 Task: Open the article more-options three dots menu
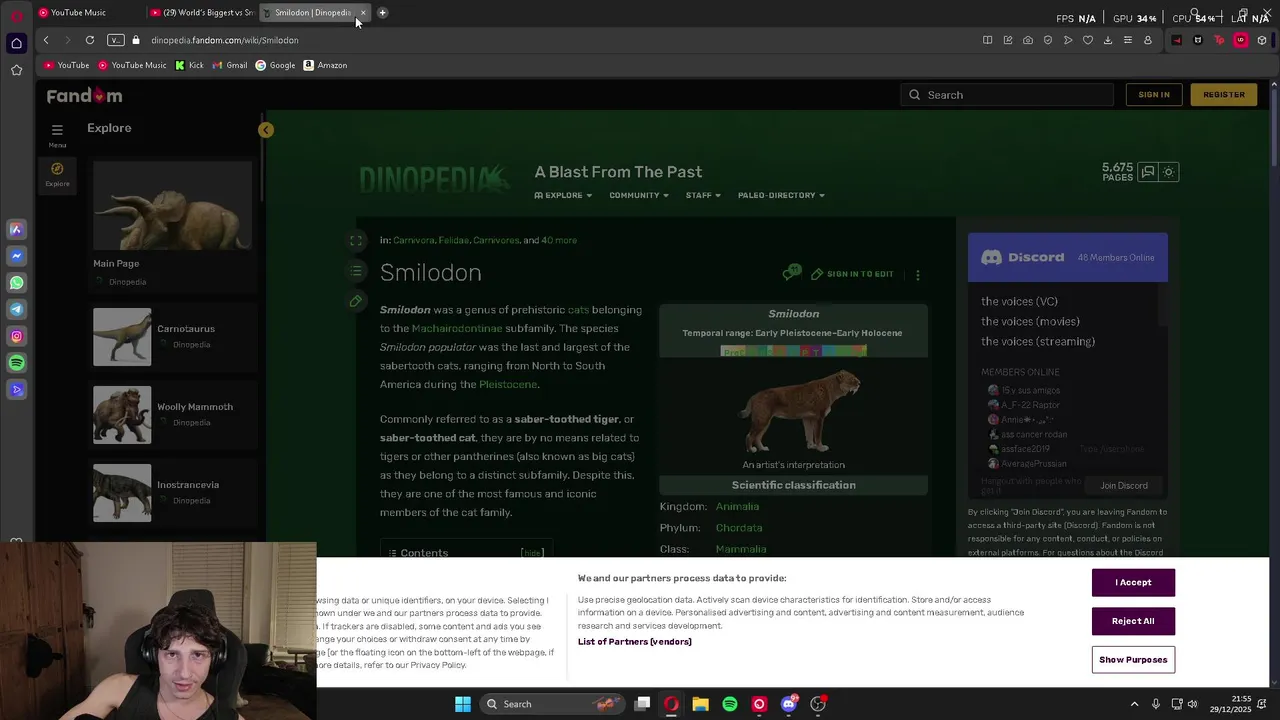(x=918, y=274)
